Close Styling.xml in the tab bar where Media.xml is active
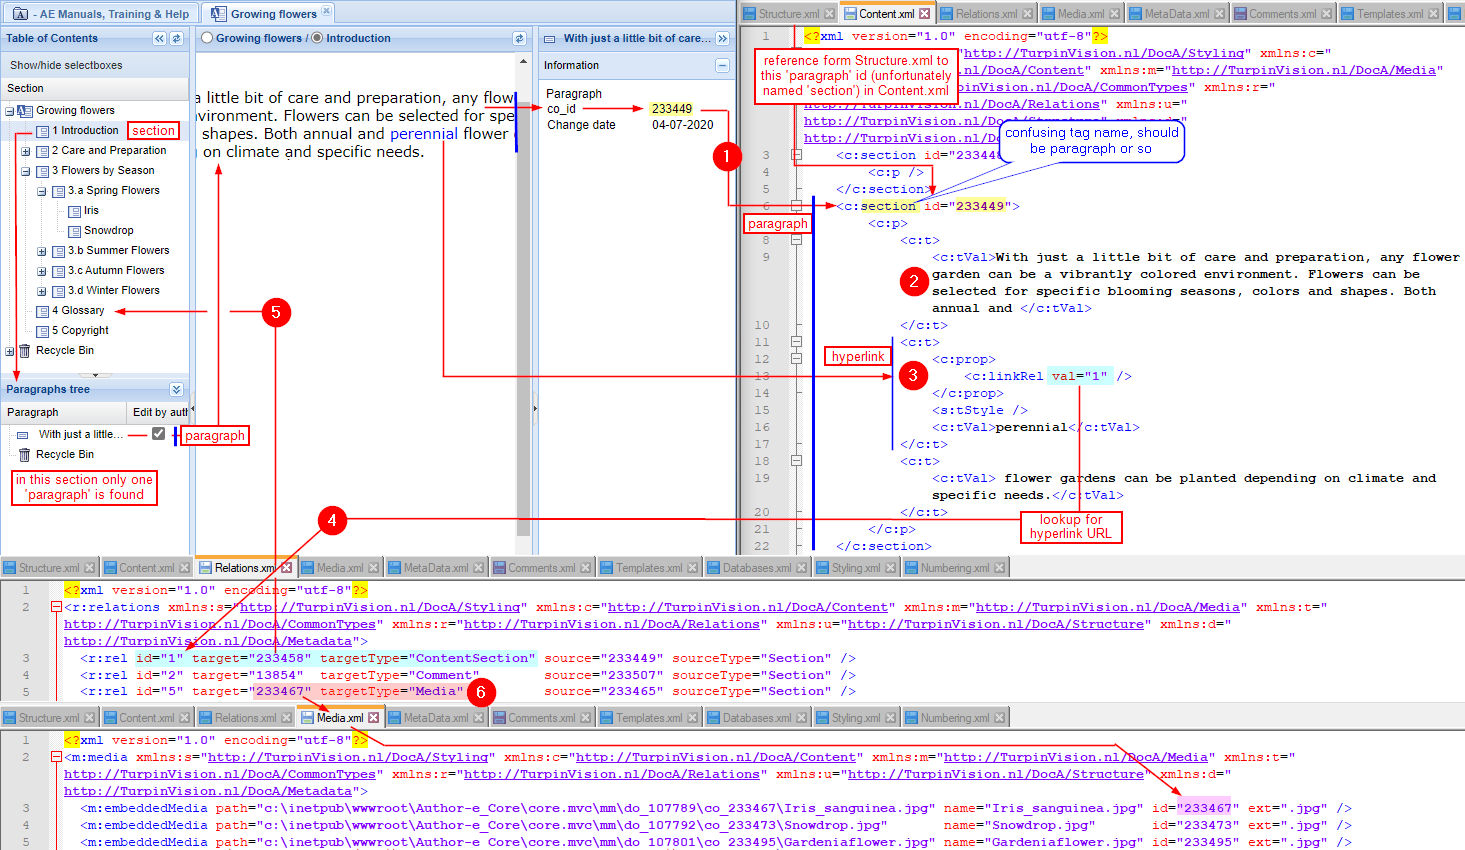The image size is (1465, 850). point(890,718)
